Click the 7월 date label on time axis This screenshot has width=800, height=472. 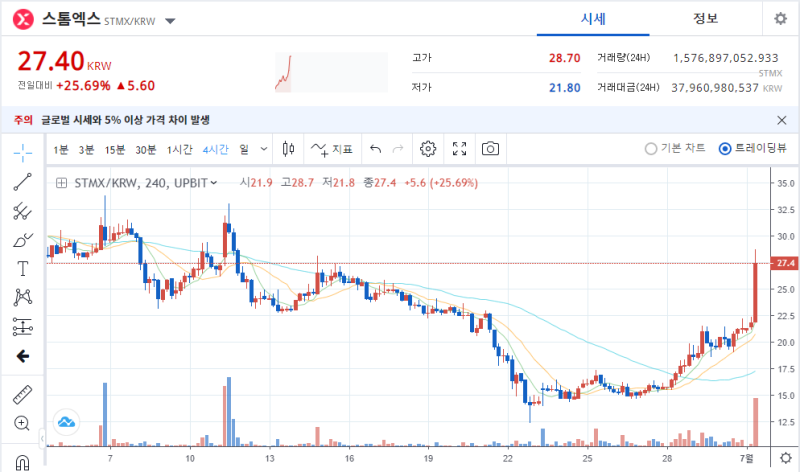coord(746,458)
